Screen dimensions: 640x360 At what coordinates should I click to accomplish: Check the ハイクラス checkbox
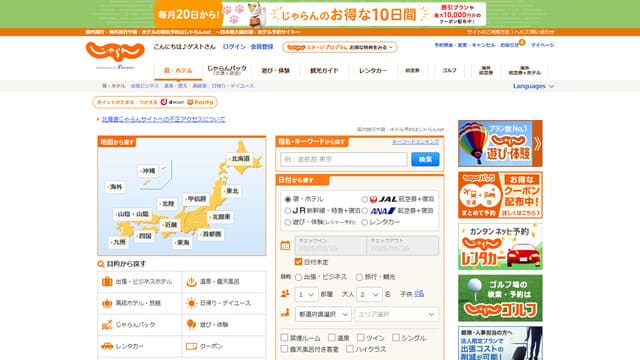point(350,349)
